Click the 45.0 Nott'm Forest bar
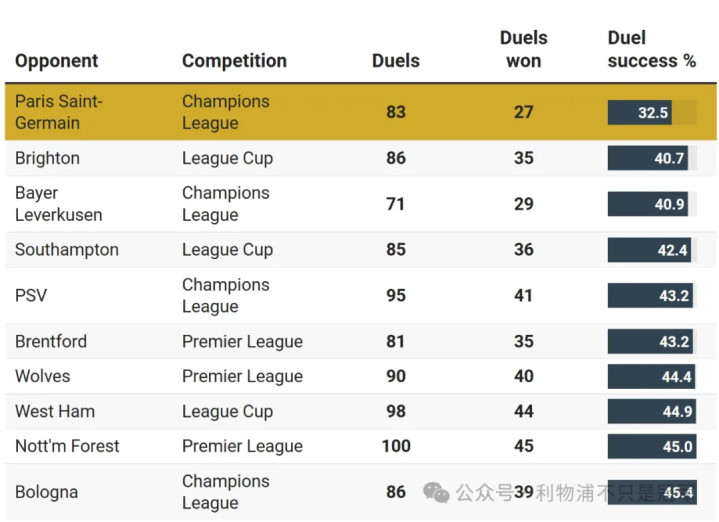Viewport: 719px width, 522px height. click(652, 446)
